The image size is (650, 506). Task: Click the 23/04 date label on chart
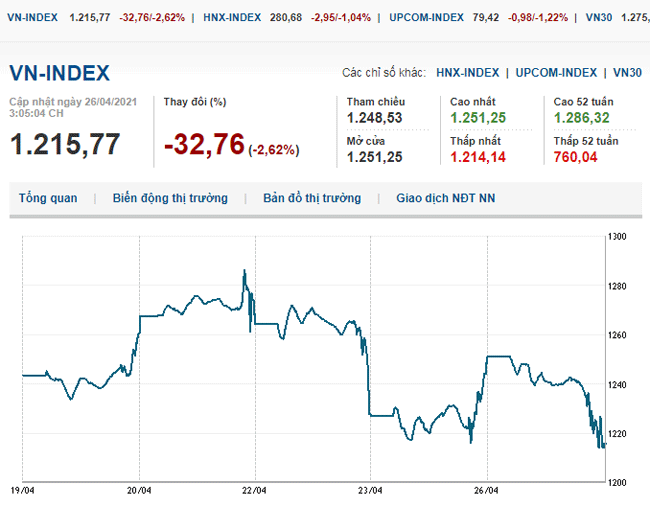point(370,491)
